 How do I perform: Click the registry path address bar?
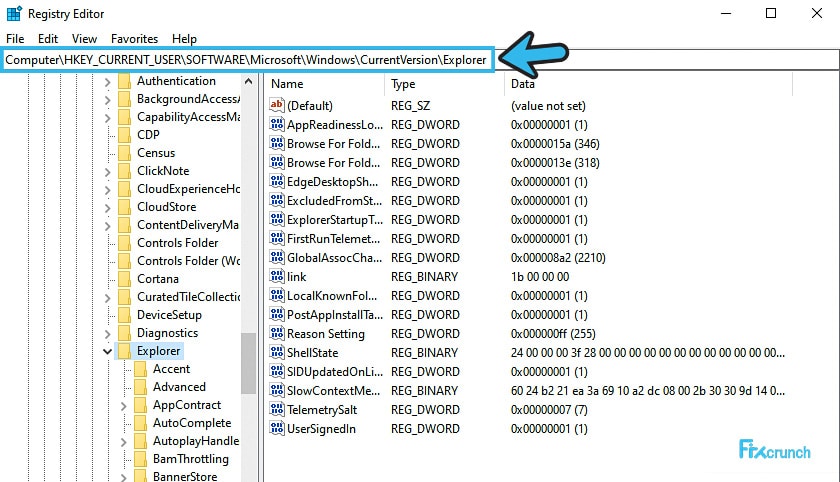pyautogui.click(x=246, y=59)
